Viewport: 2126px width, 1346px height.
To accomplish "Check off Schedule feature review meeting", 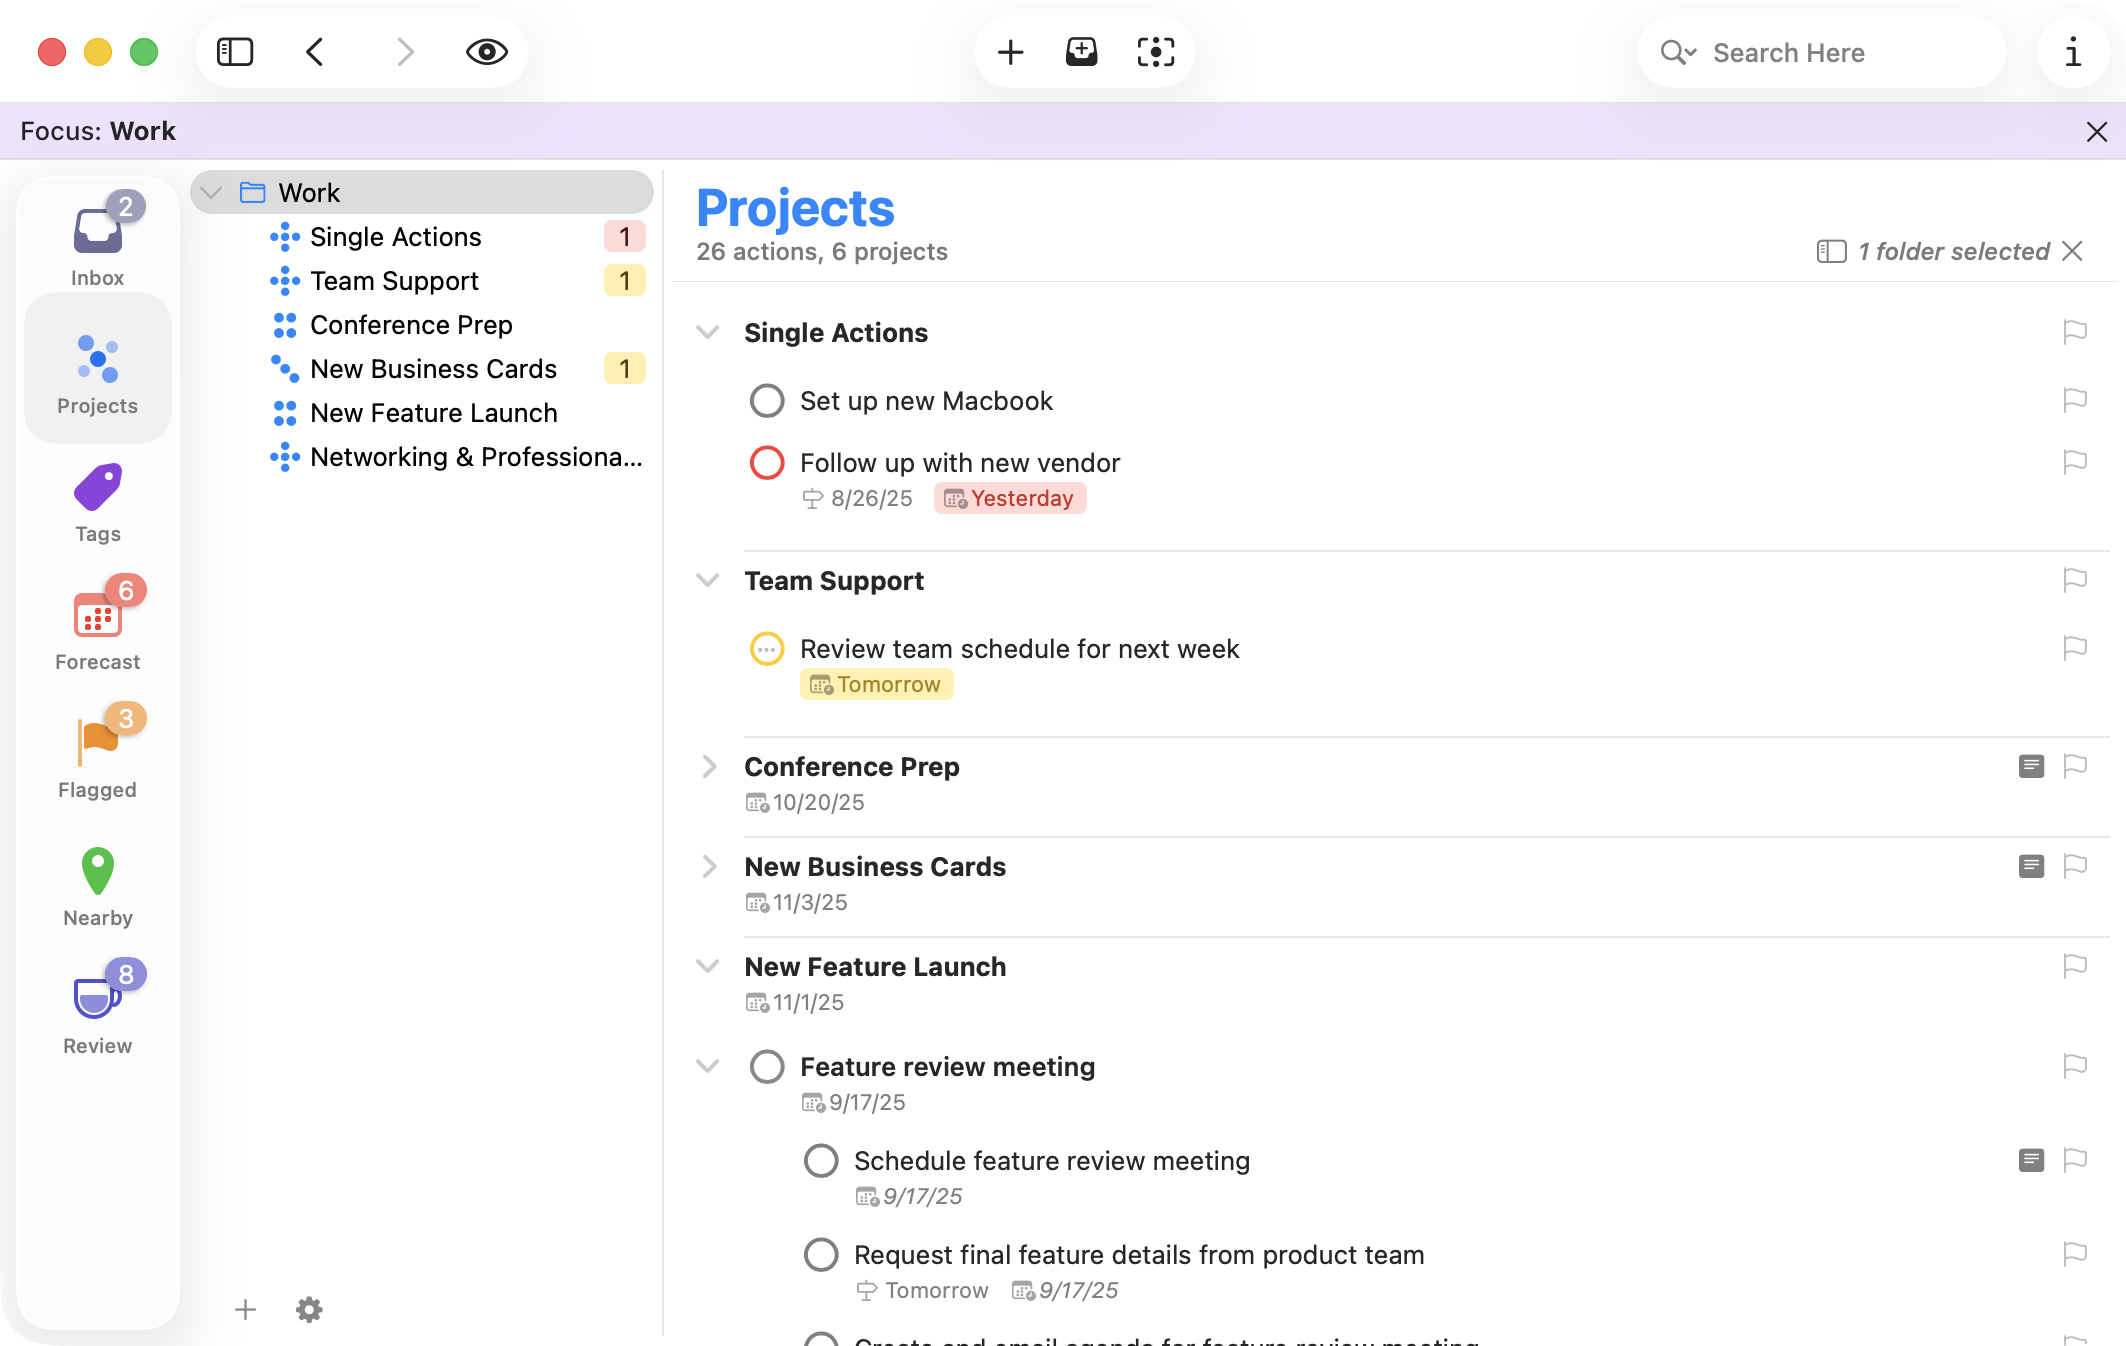I will 821,1161.
